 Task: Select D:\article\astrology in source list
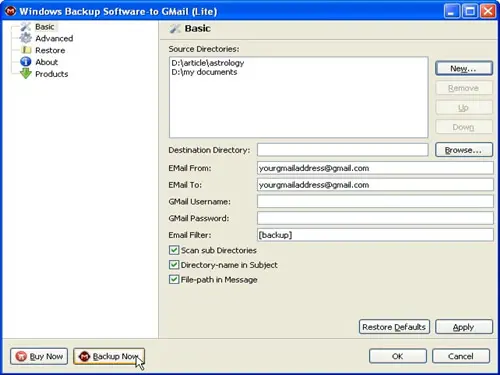click(x=208, y=63)
